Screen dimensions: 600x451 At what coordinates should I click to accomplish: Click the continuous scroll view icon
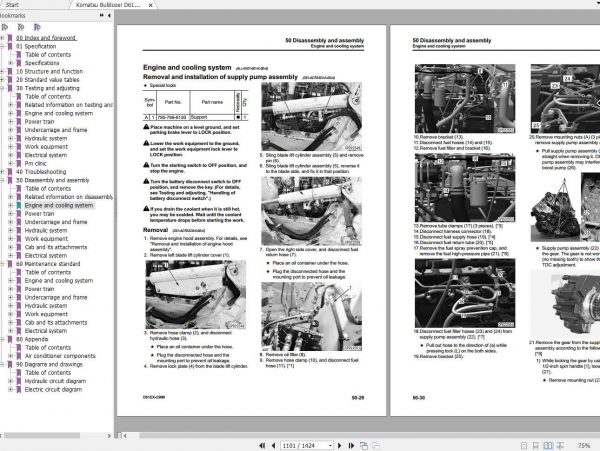coord(536,446)
